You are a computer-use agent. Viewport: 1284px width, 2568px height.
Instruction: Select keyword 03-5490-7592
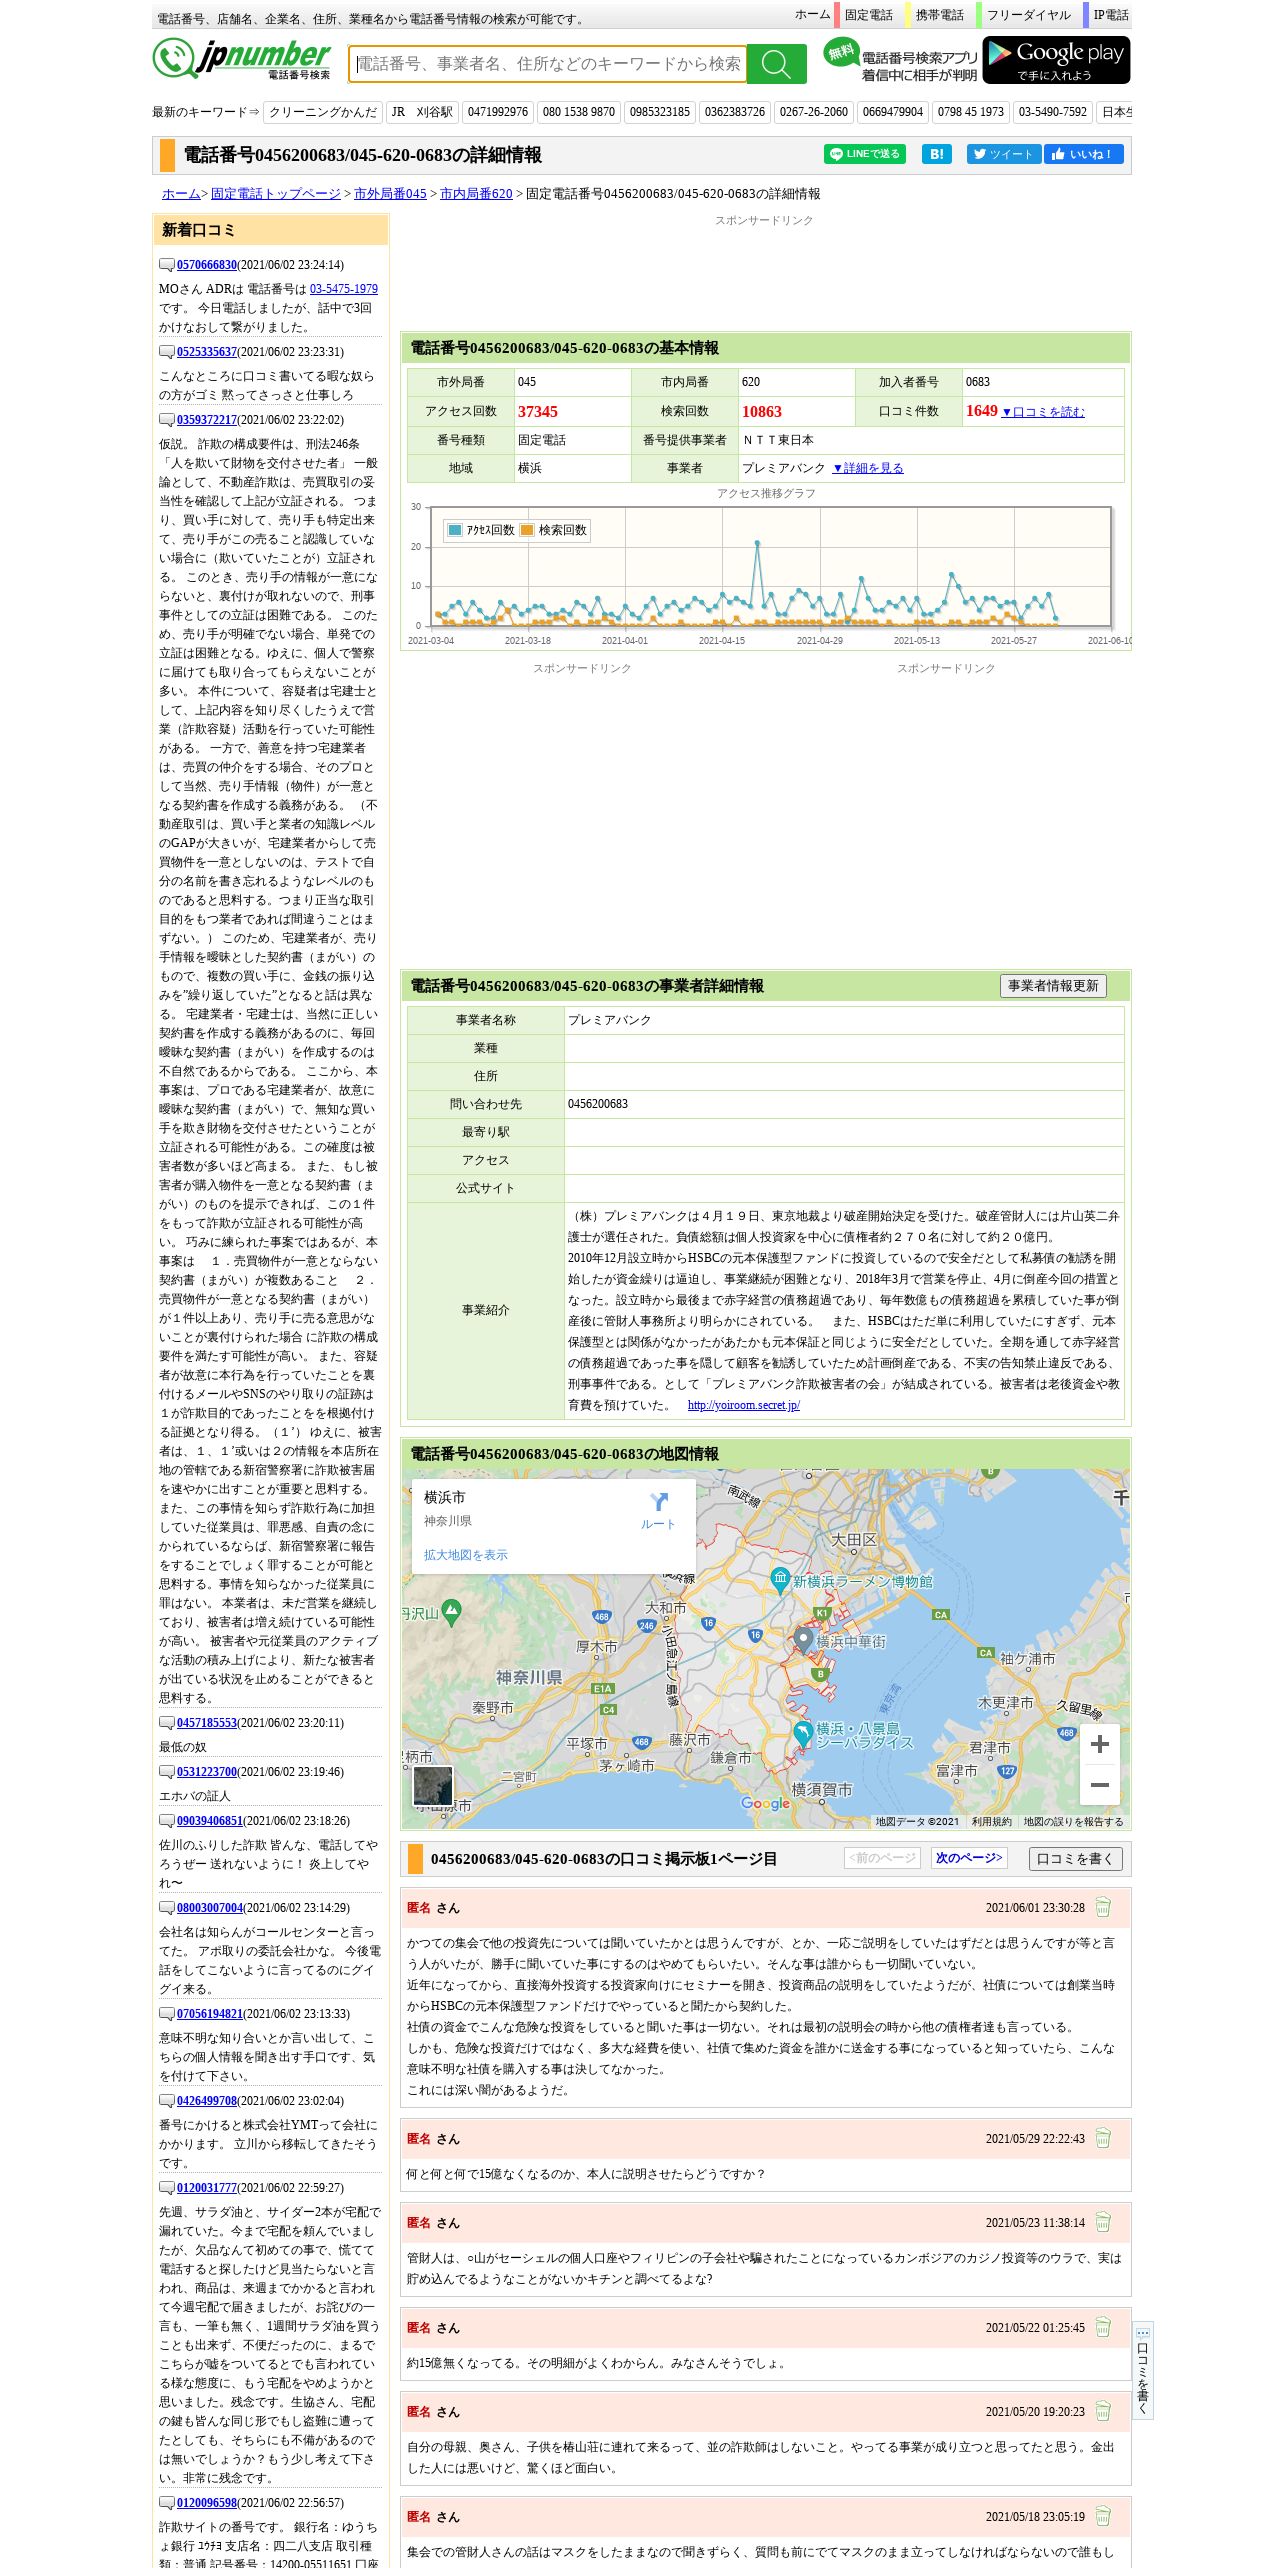coord(1053,112)
